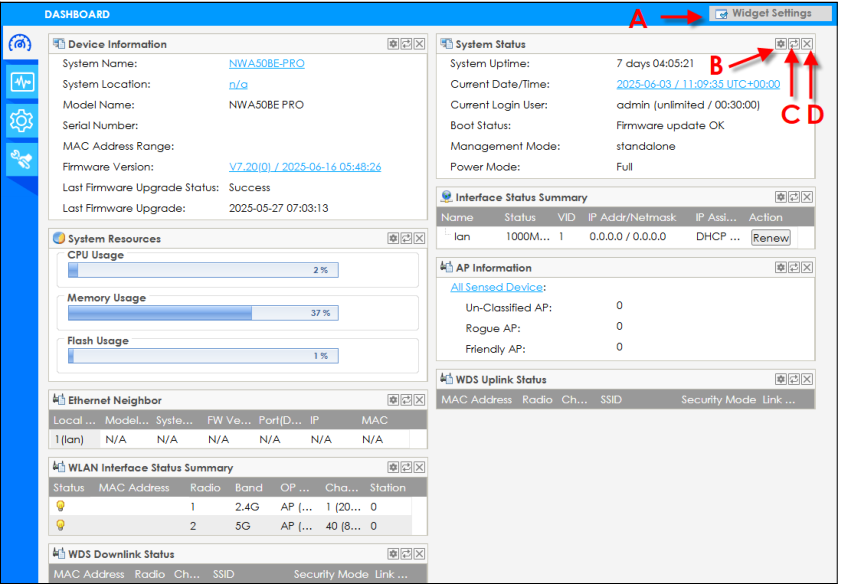
Task: Open the Dashboard sidebar icon
Action: (20, 44)
